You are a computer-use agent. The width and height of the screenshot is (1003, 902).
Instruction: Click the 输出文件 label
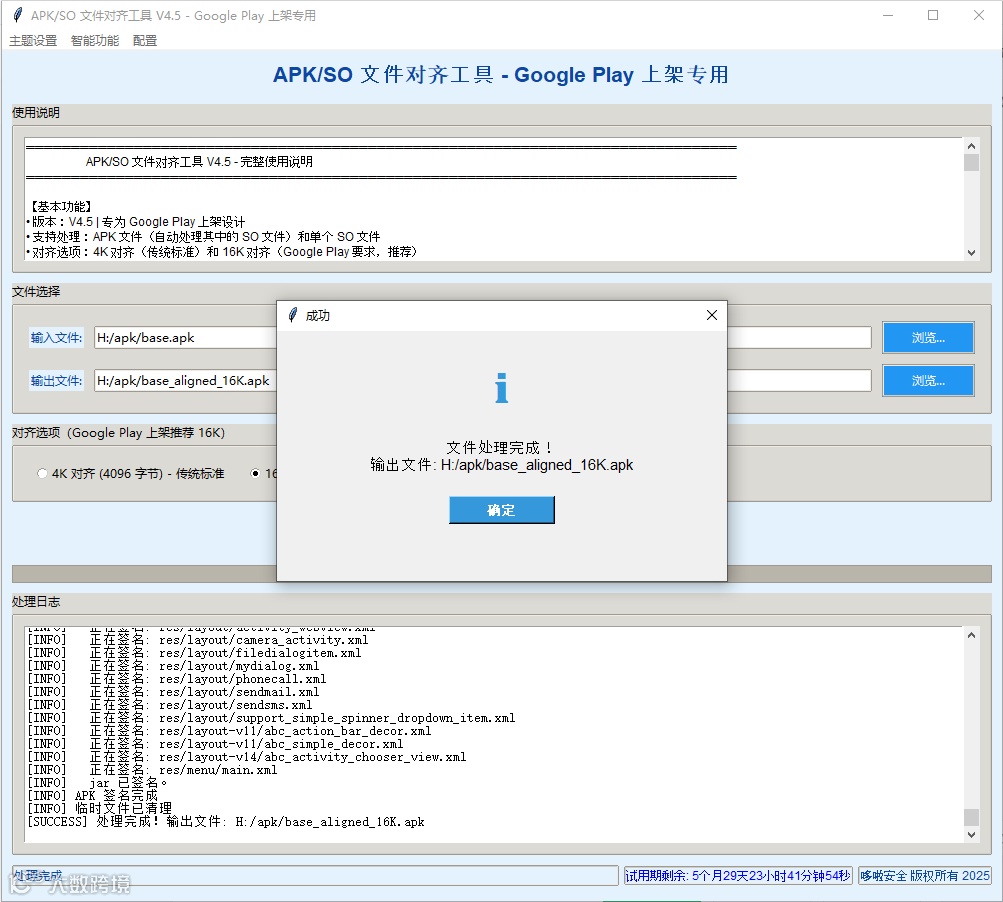pyautogui.click(x=56, y=381)
